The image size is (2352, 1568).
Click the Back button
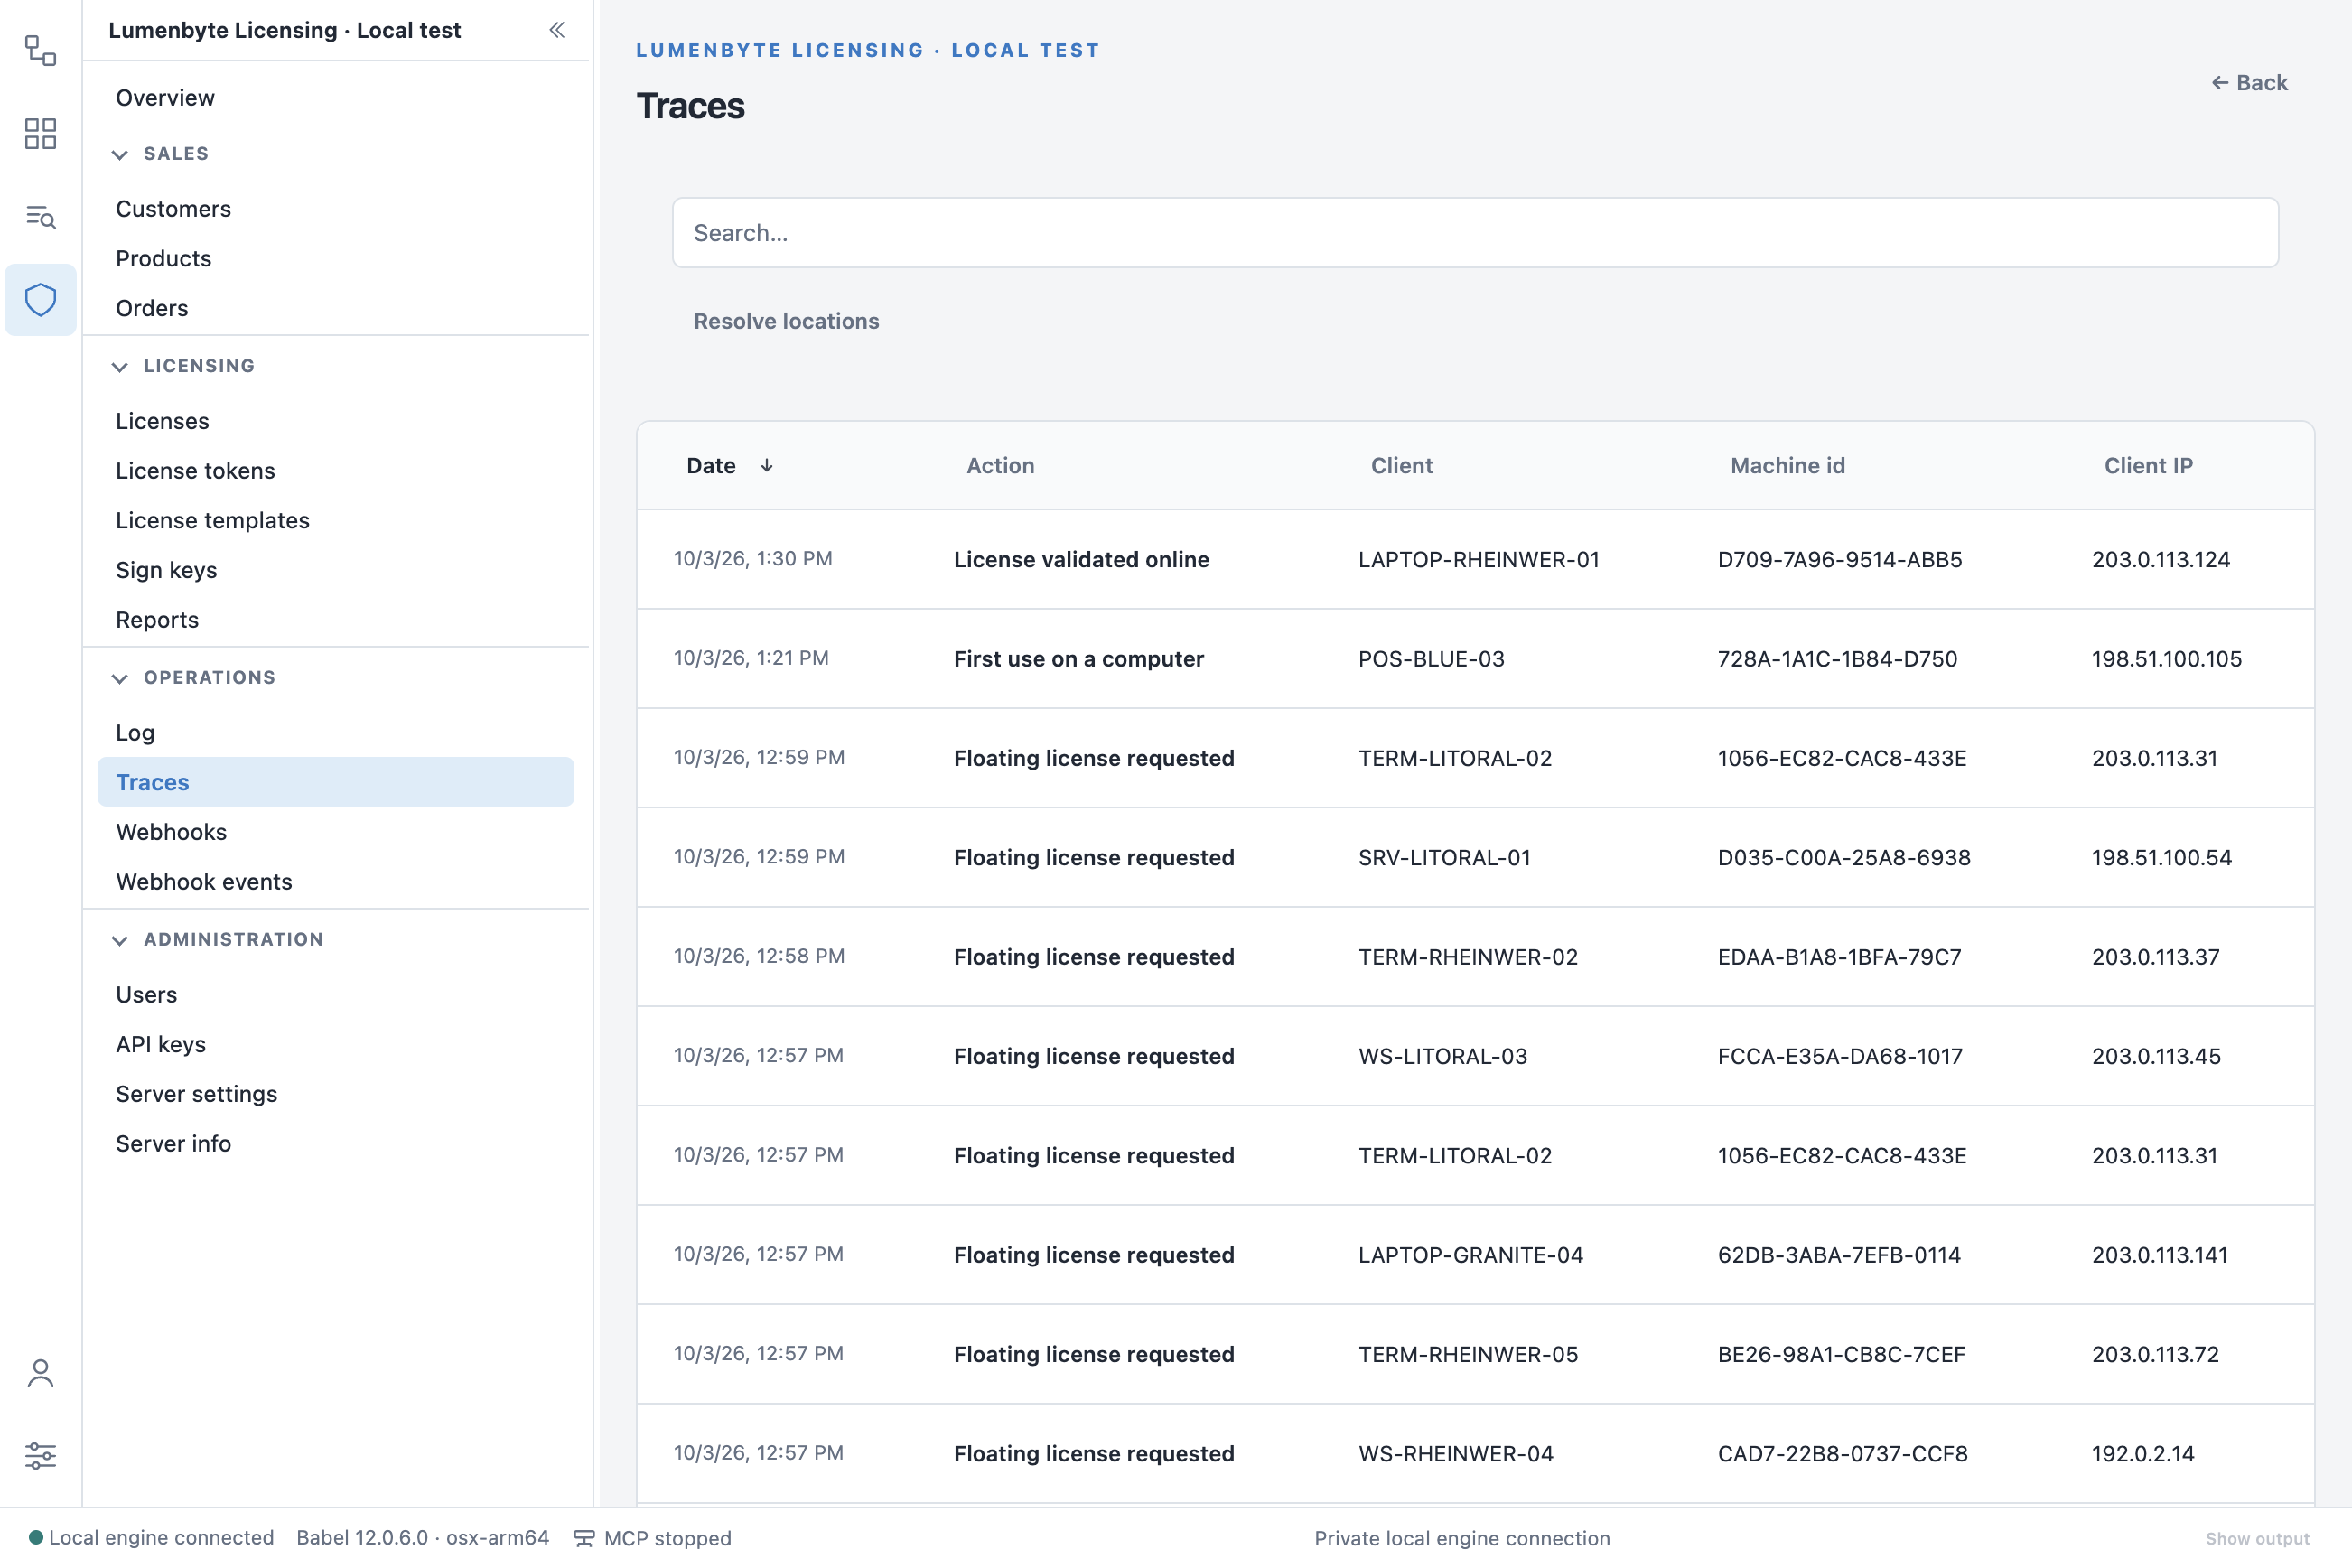pyautogui.click(x=2249, y=82)
